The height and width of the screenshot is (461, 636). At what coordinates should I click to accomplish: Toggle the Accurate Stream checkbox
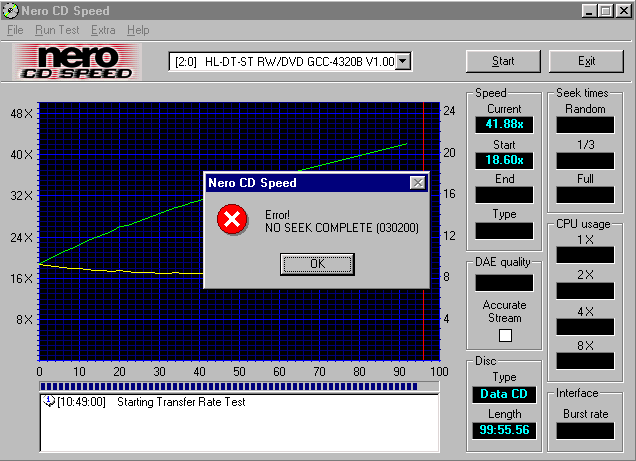coord(505,335)
